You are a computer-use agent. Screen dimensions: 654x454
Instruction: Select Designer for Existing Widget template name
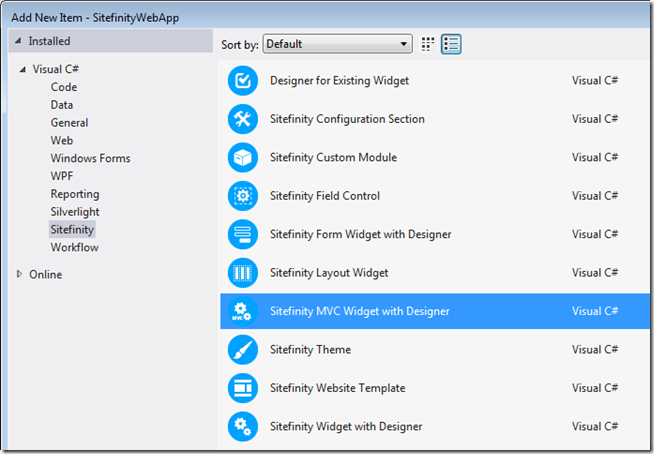click(340, 81)
